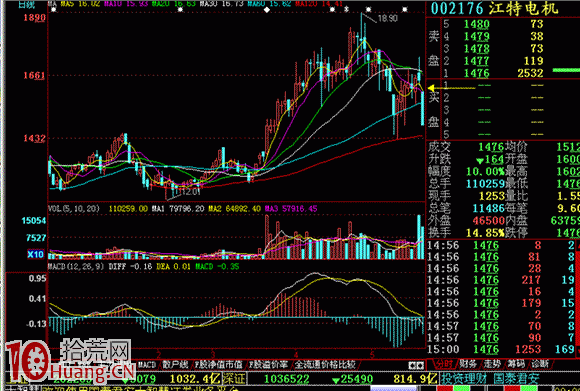Viewport: 580px width, 391px height.
Task: Click the 002176 江特电机 stock title
Action: pos(494,9)
